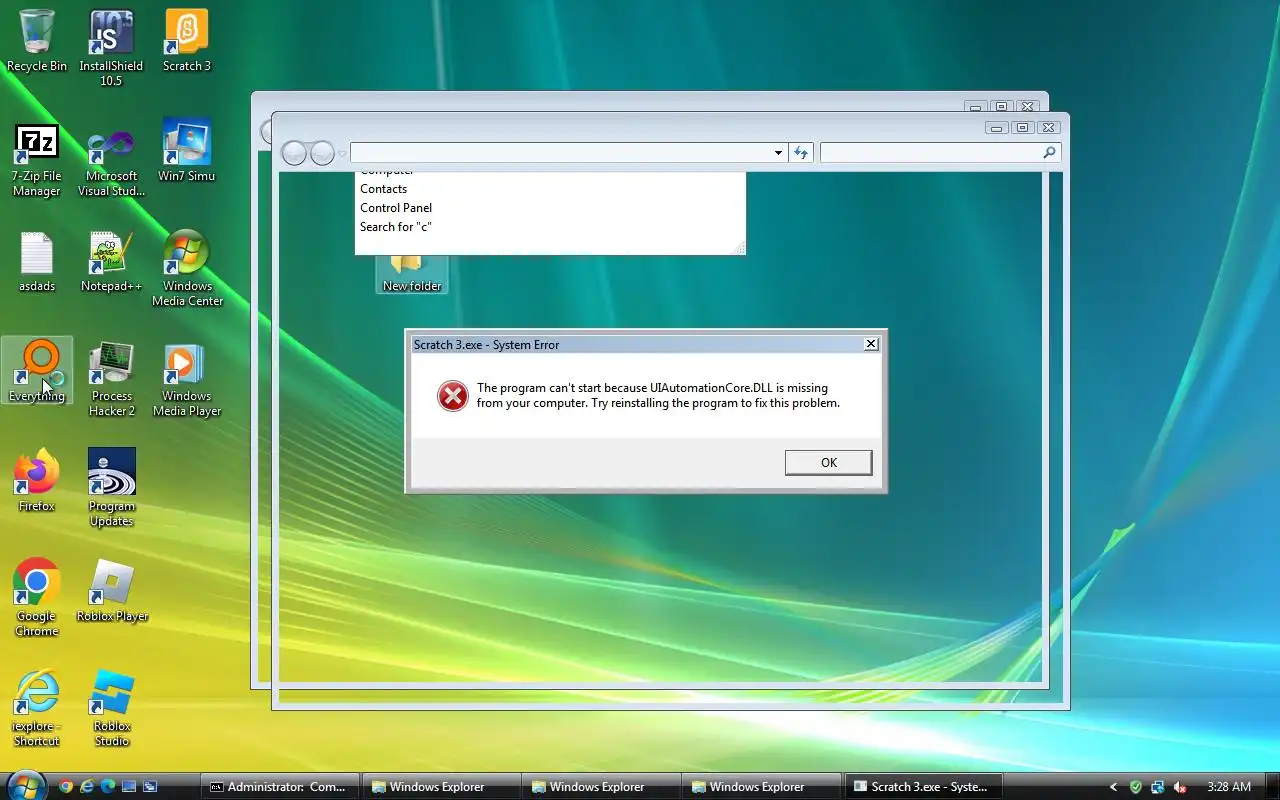Minimize the front Explorer window
The width and height of the screenshot is (1280, 800).
click(996, 127)
